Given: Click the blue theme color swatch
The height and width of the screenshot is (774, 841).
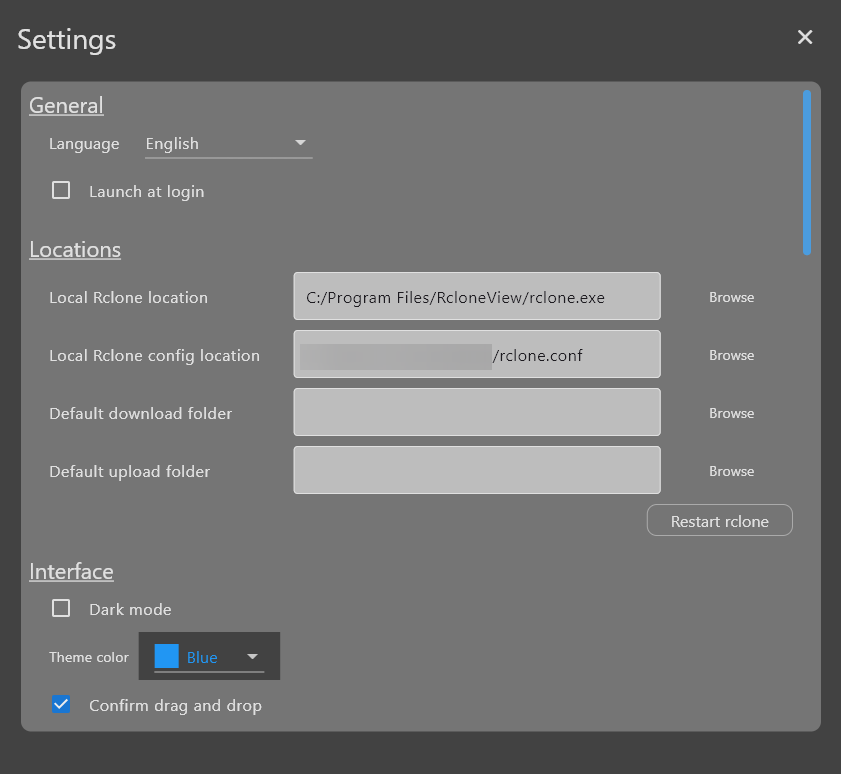Looking at the screenshot, I should click(x=166, y=657).
